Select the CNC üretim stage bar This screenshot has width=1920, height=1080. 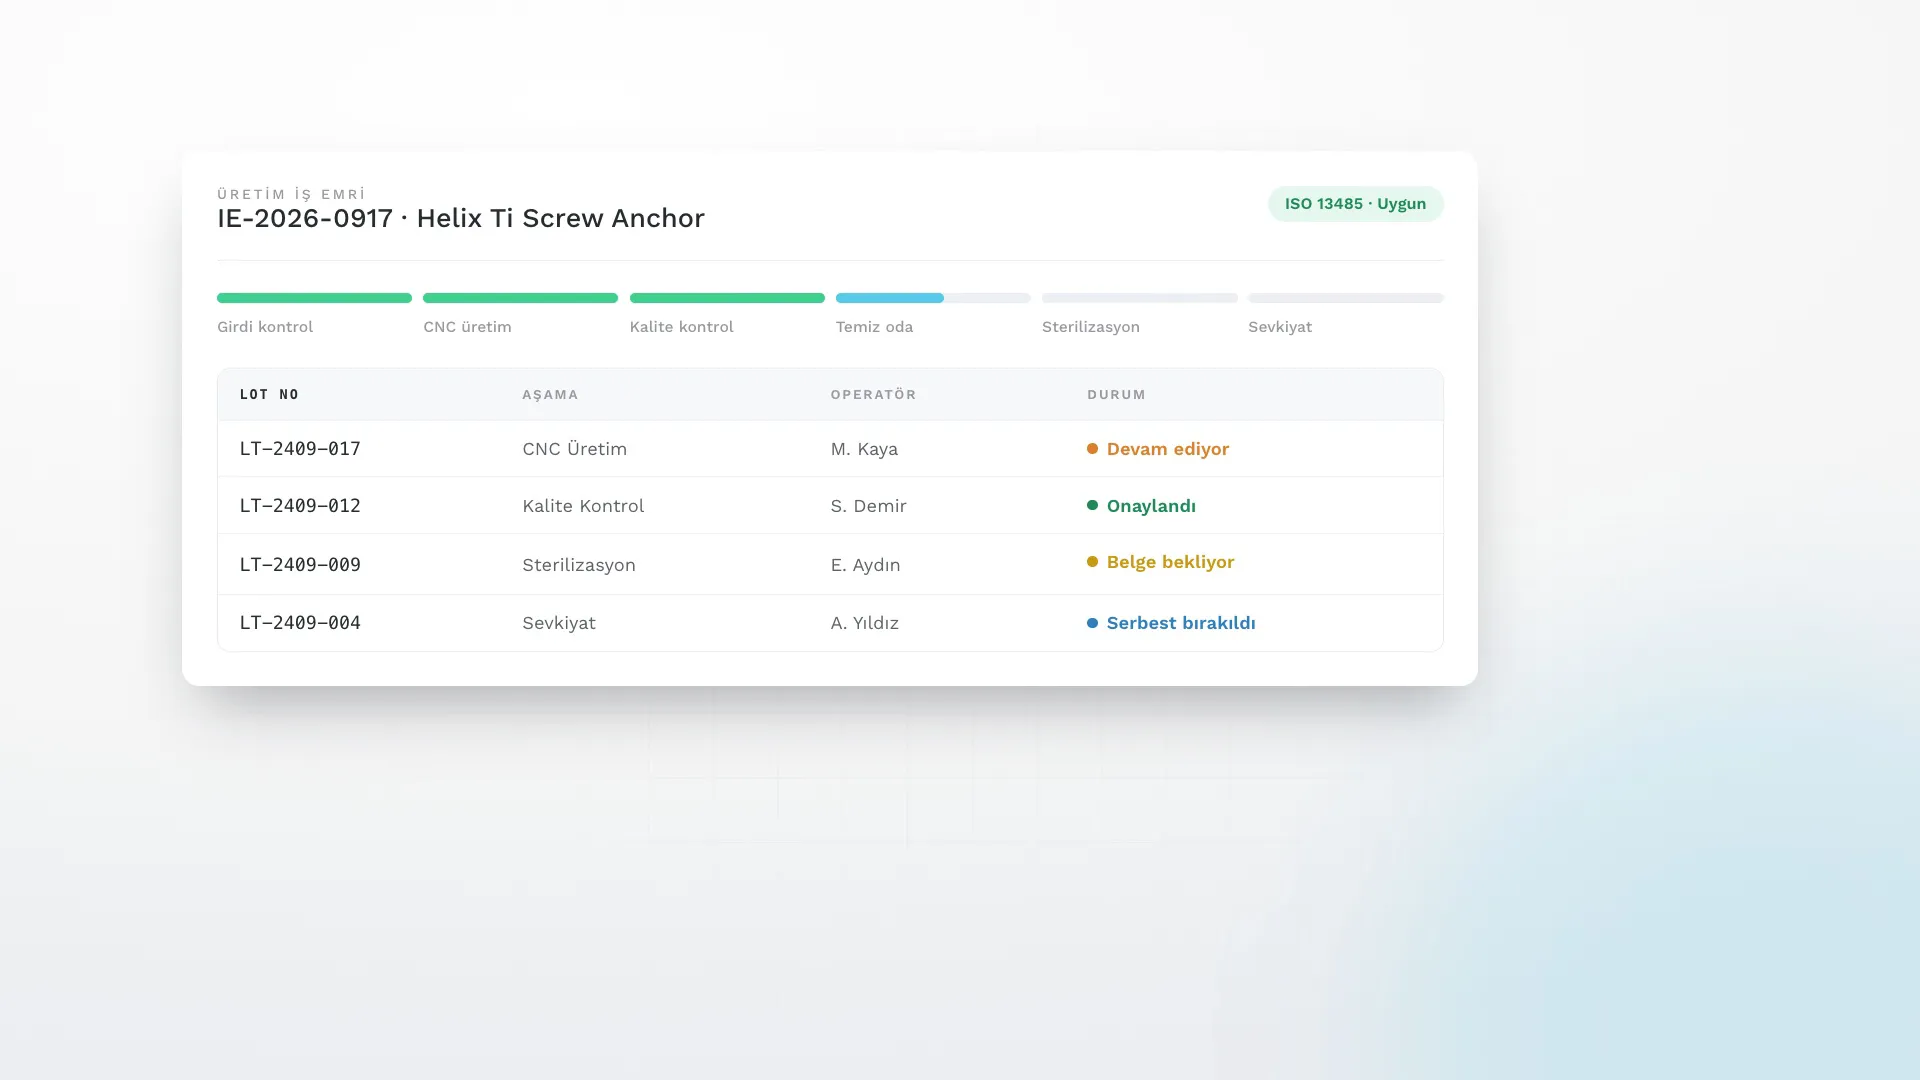point(520,298)
